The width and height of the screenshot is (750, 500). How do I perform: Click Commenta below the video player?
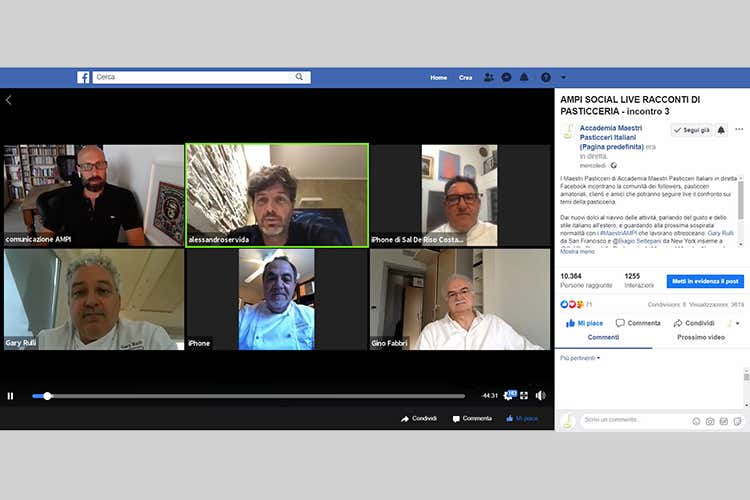pyautogui.click(x=472, y=419)
